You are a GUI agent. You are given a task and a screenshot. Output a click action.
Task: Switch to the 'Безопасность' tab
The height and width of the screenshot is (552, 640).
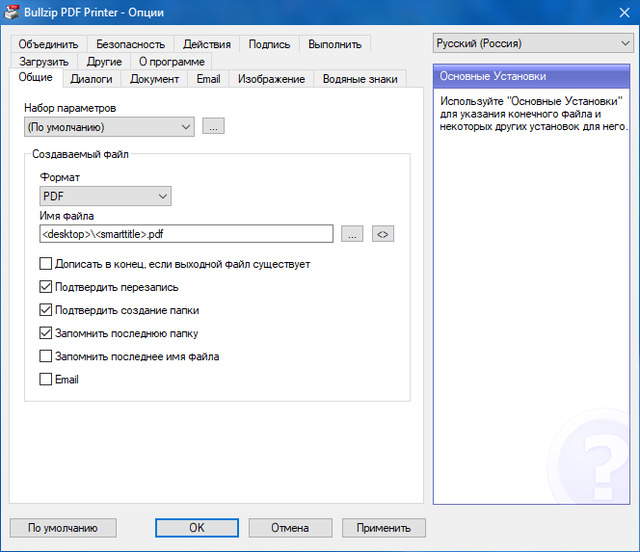[x=130, y=44]
